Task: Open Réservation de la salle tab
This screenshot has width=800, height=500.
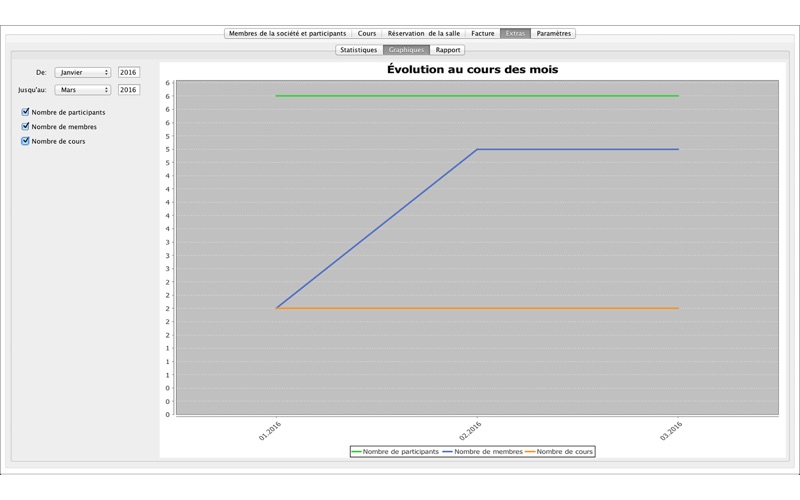Action: click(x=423, y=34)
